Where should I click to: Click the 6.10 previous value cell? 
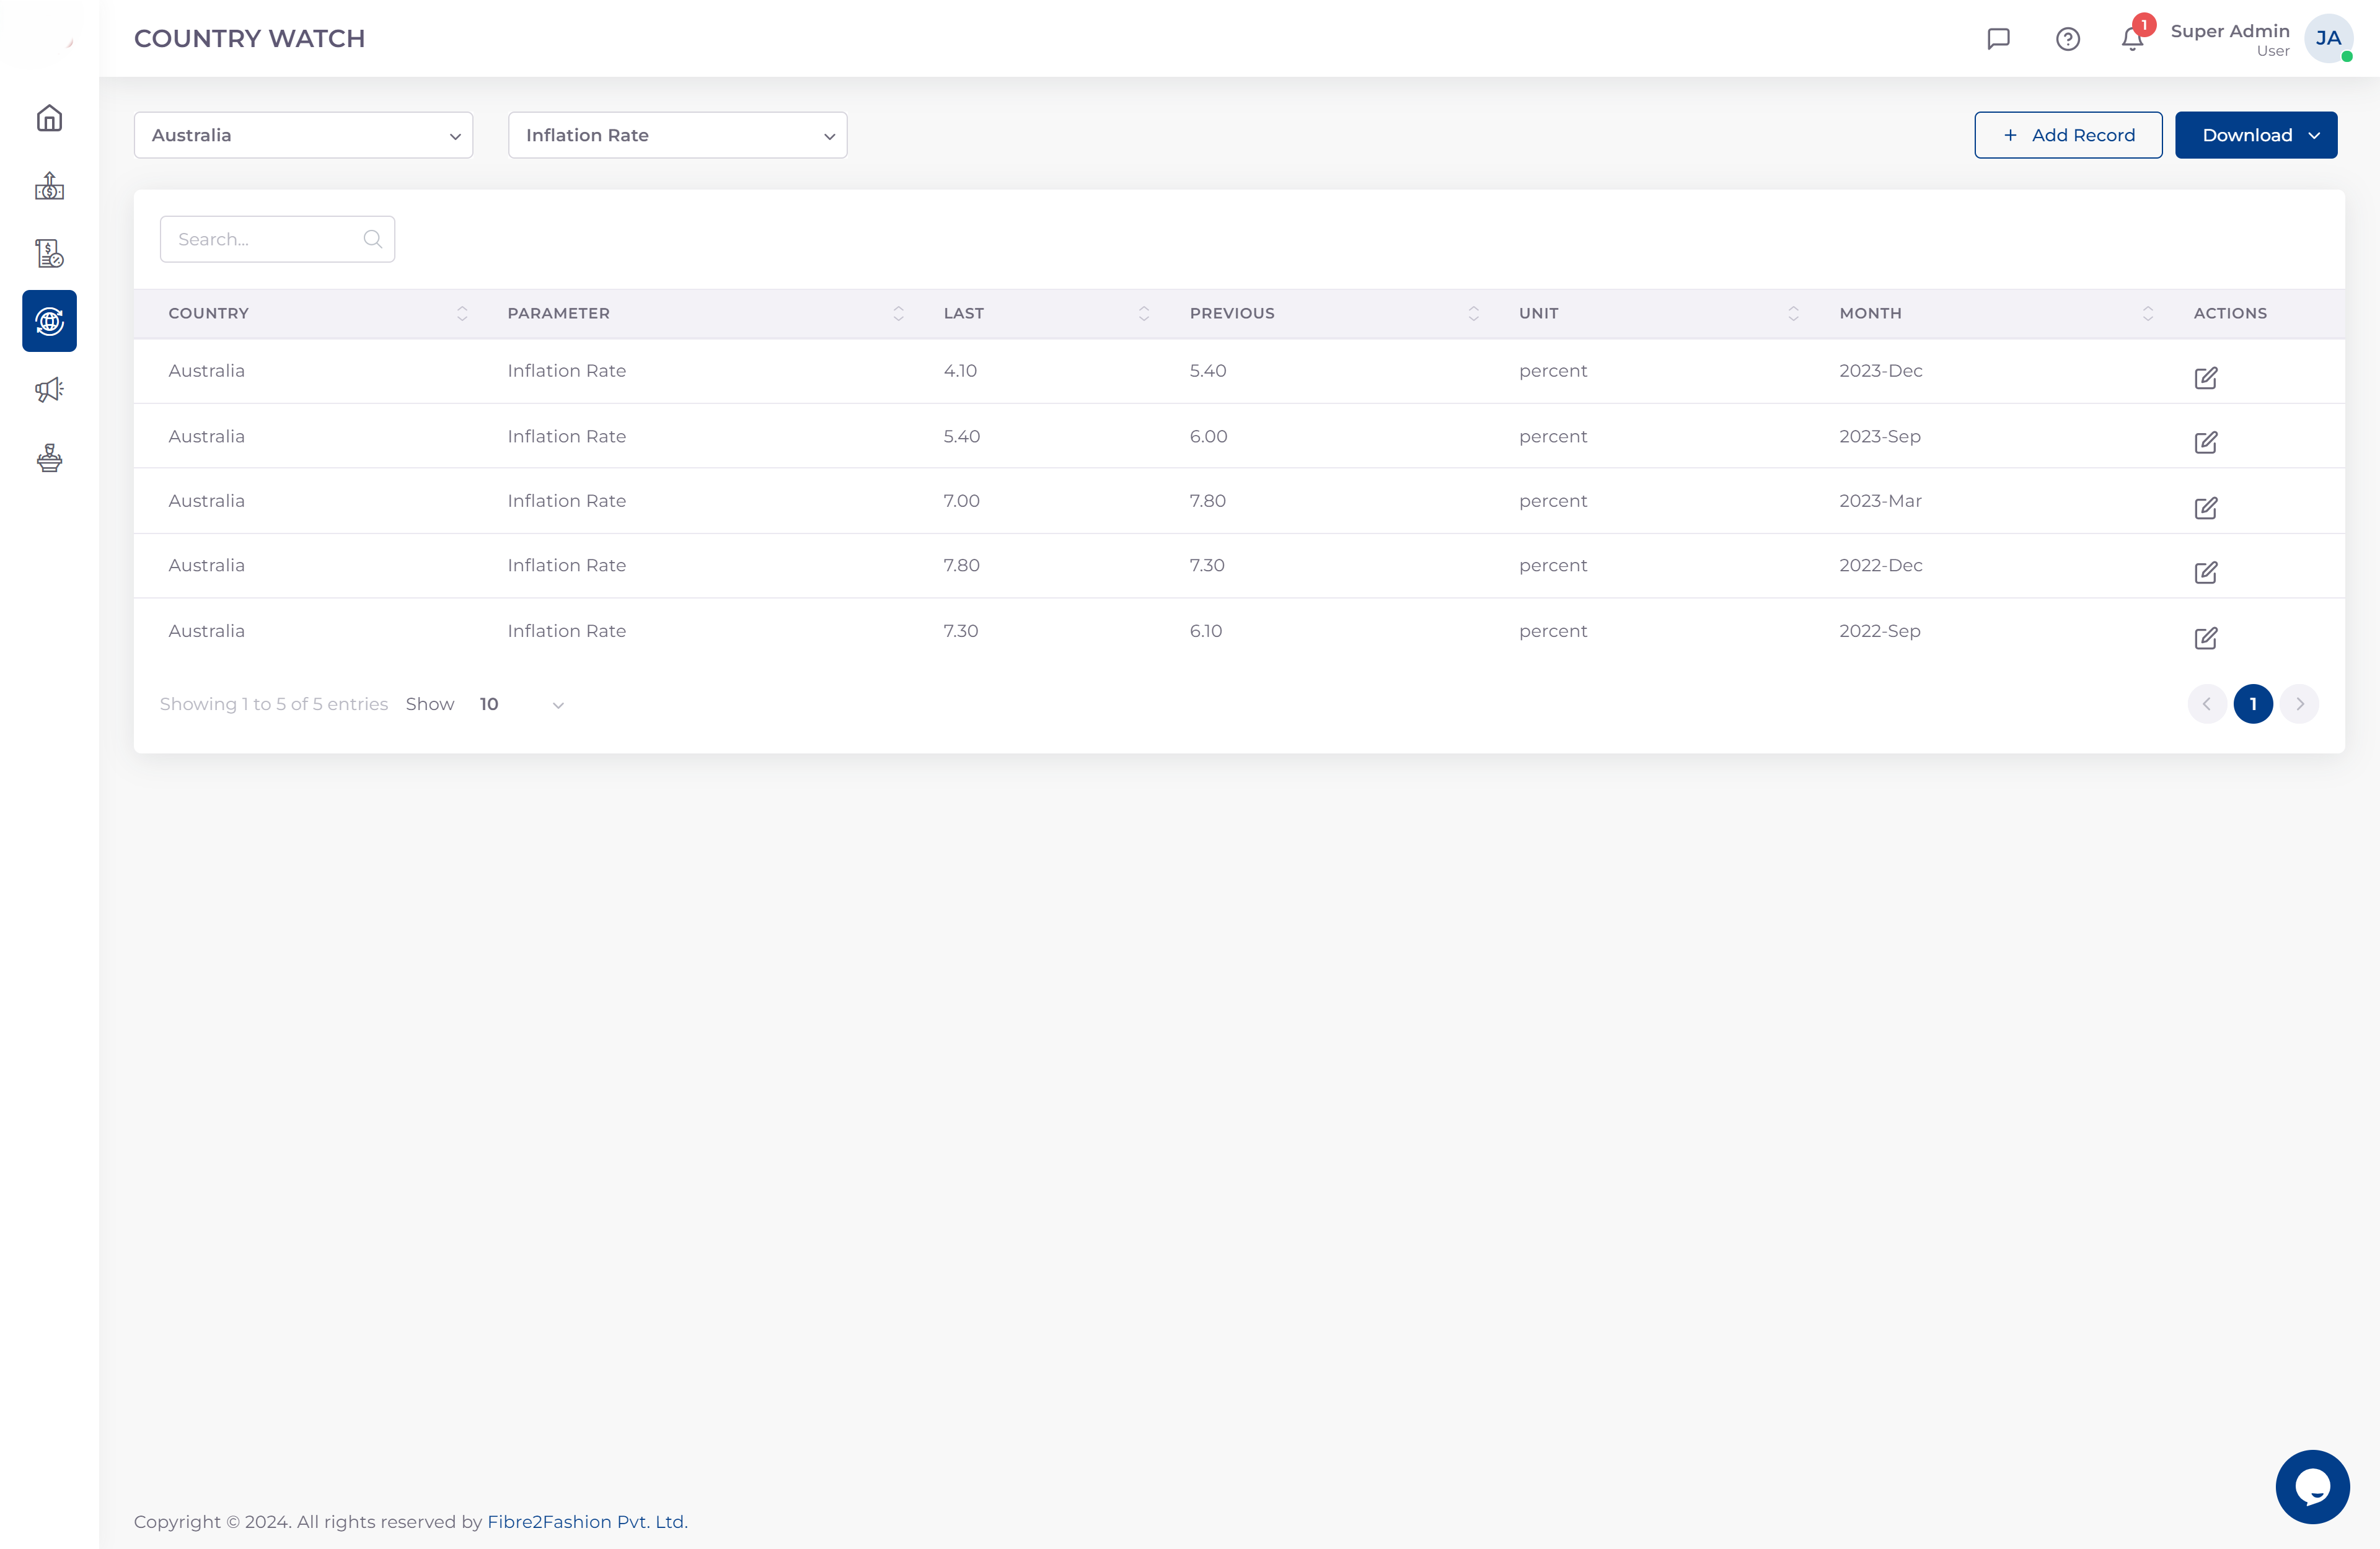(x=1205, y=631)
